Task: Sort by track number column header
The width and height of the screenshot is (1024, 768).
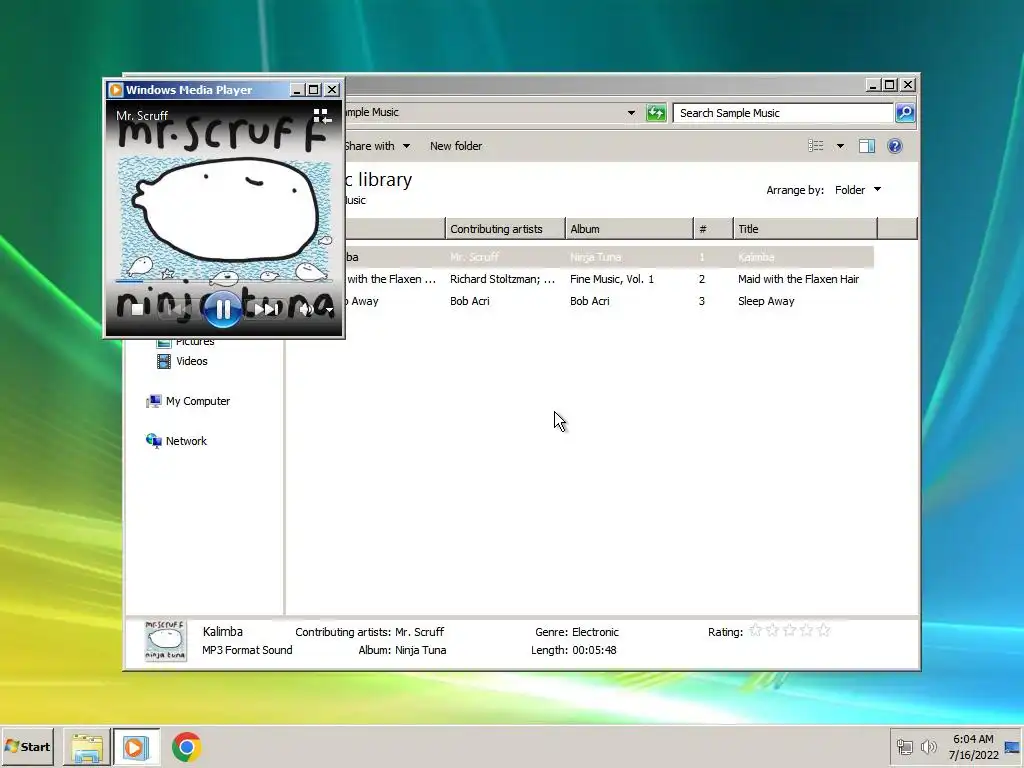Action: pos(713,229)
